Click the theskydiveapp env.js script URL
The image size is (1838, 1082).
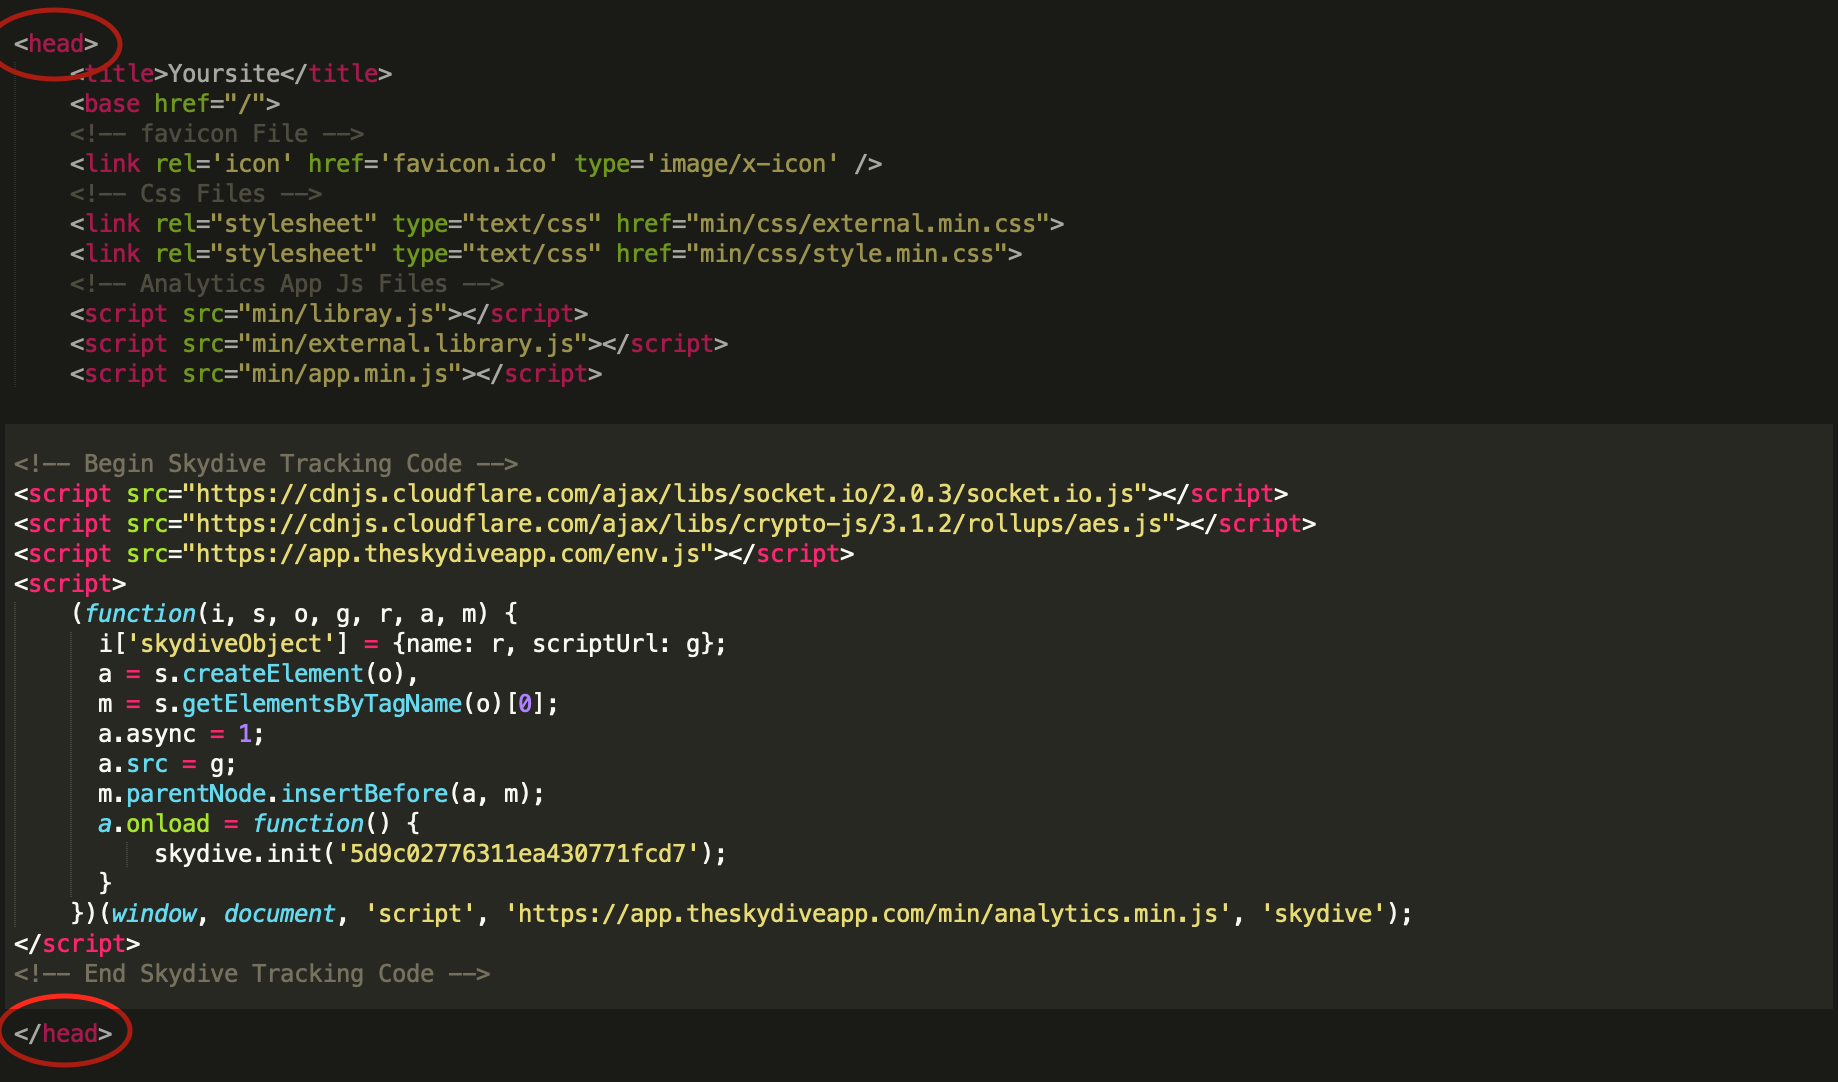(x=448, y=553)
